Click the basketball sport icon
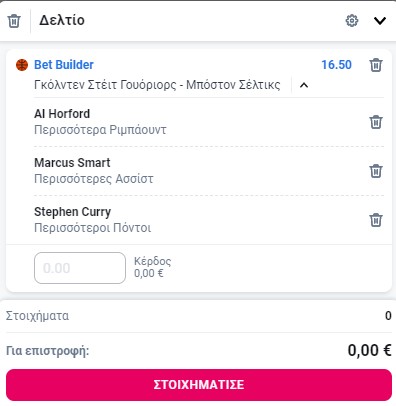 tap(22, 65)
